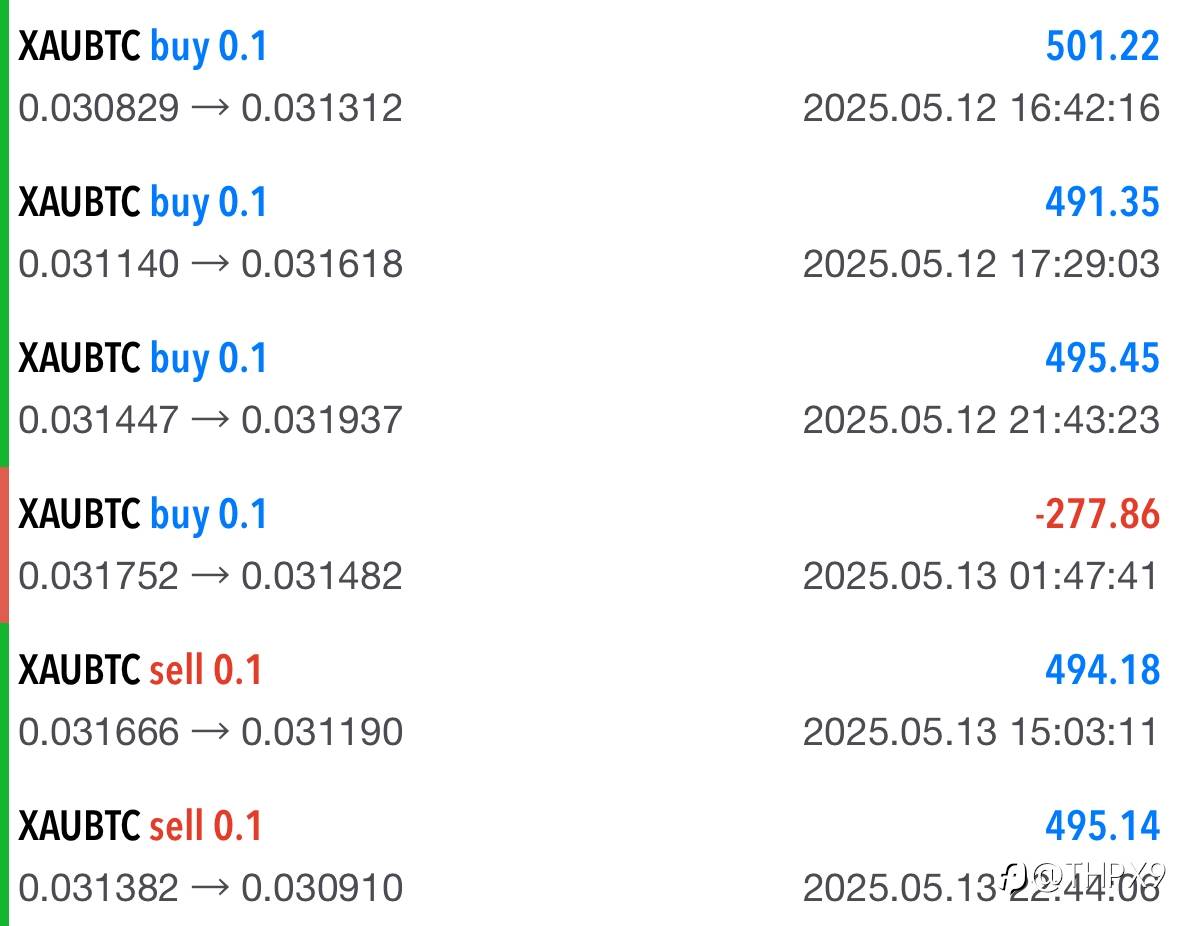Tap the timestamp 2025.05.13 15:03:11
The width and height of the screenshot is (1179, 926).
coord(981,732)
